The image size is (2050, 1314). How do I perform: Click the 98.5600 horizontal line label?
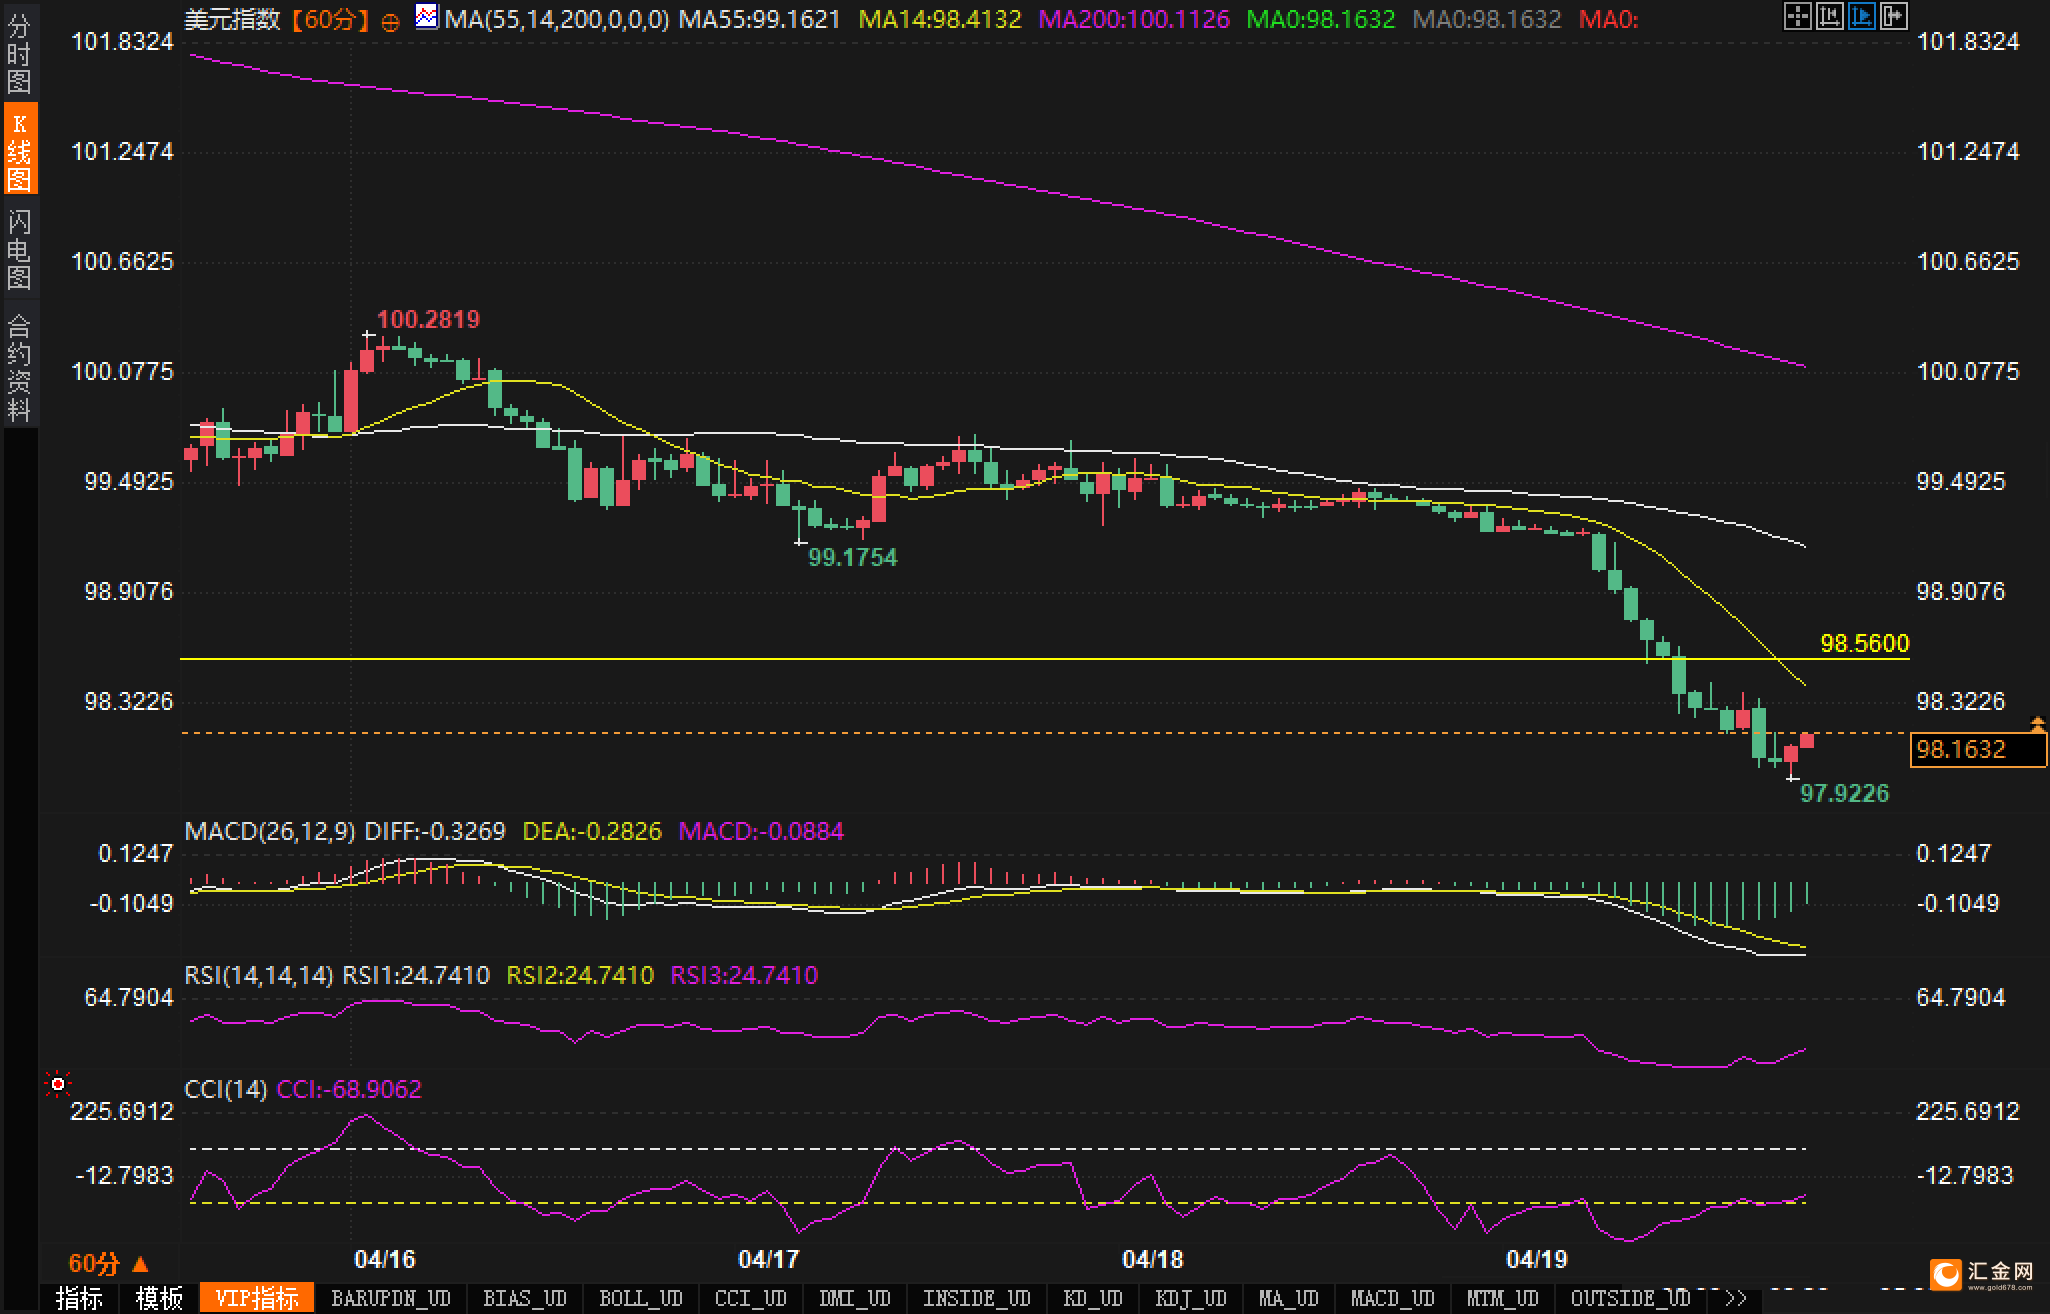(x=1864, y=643)
